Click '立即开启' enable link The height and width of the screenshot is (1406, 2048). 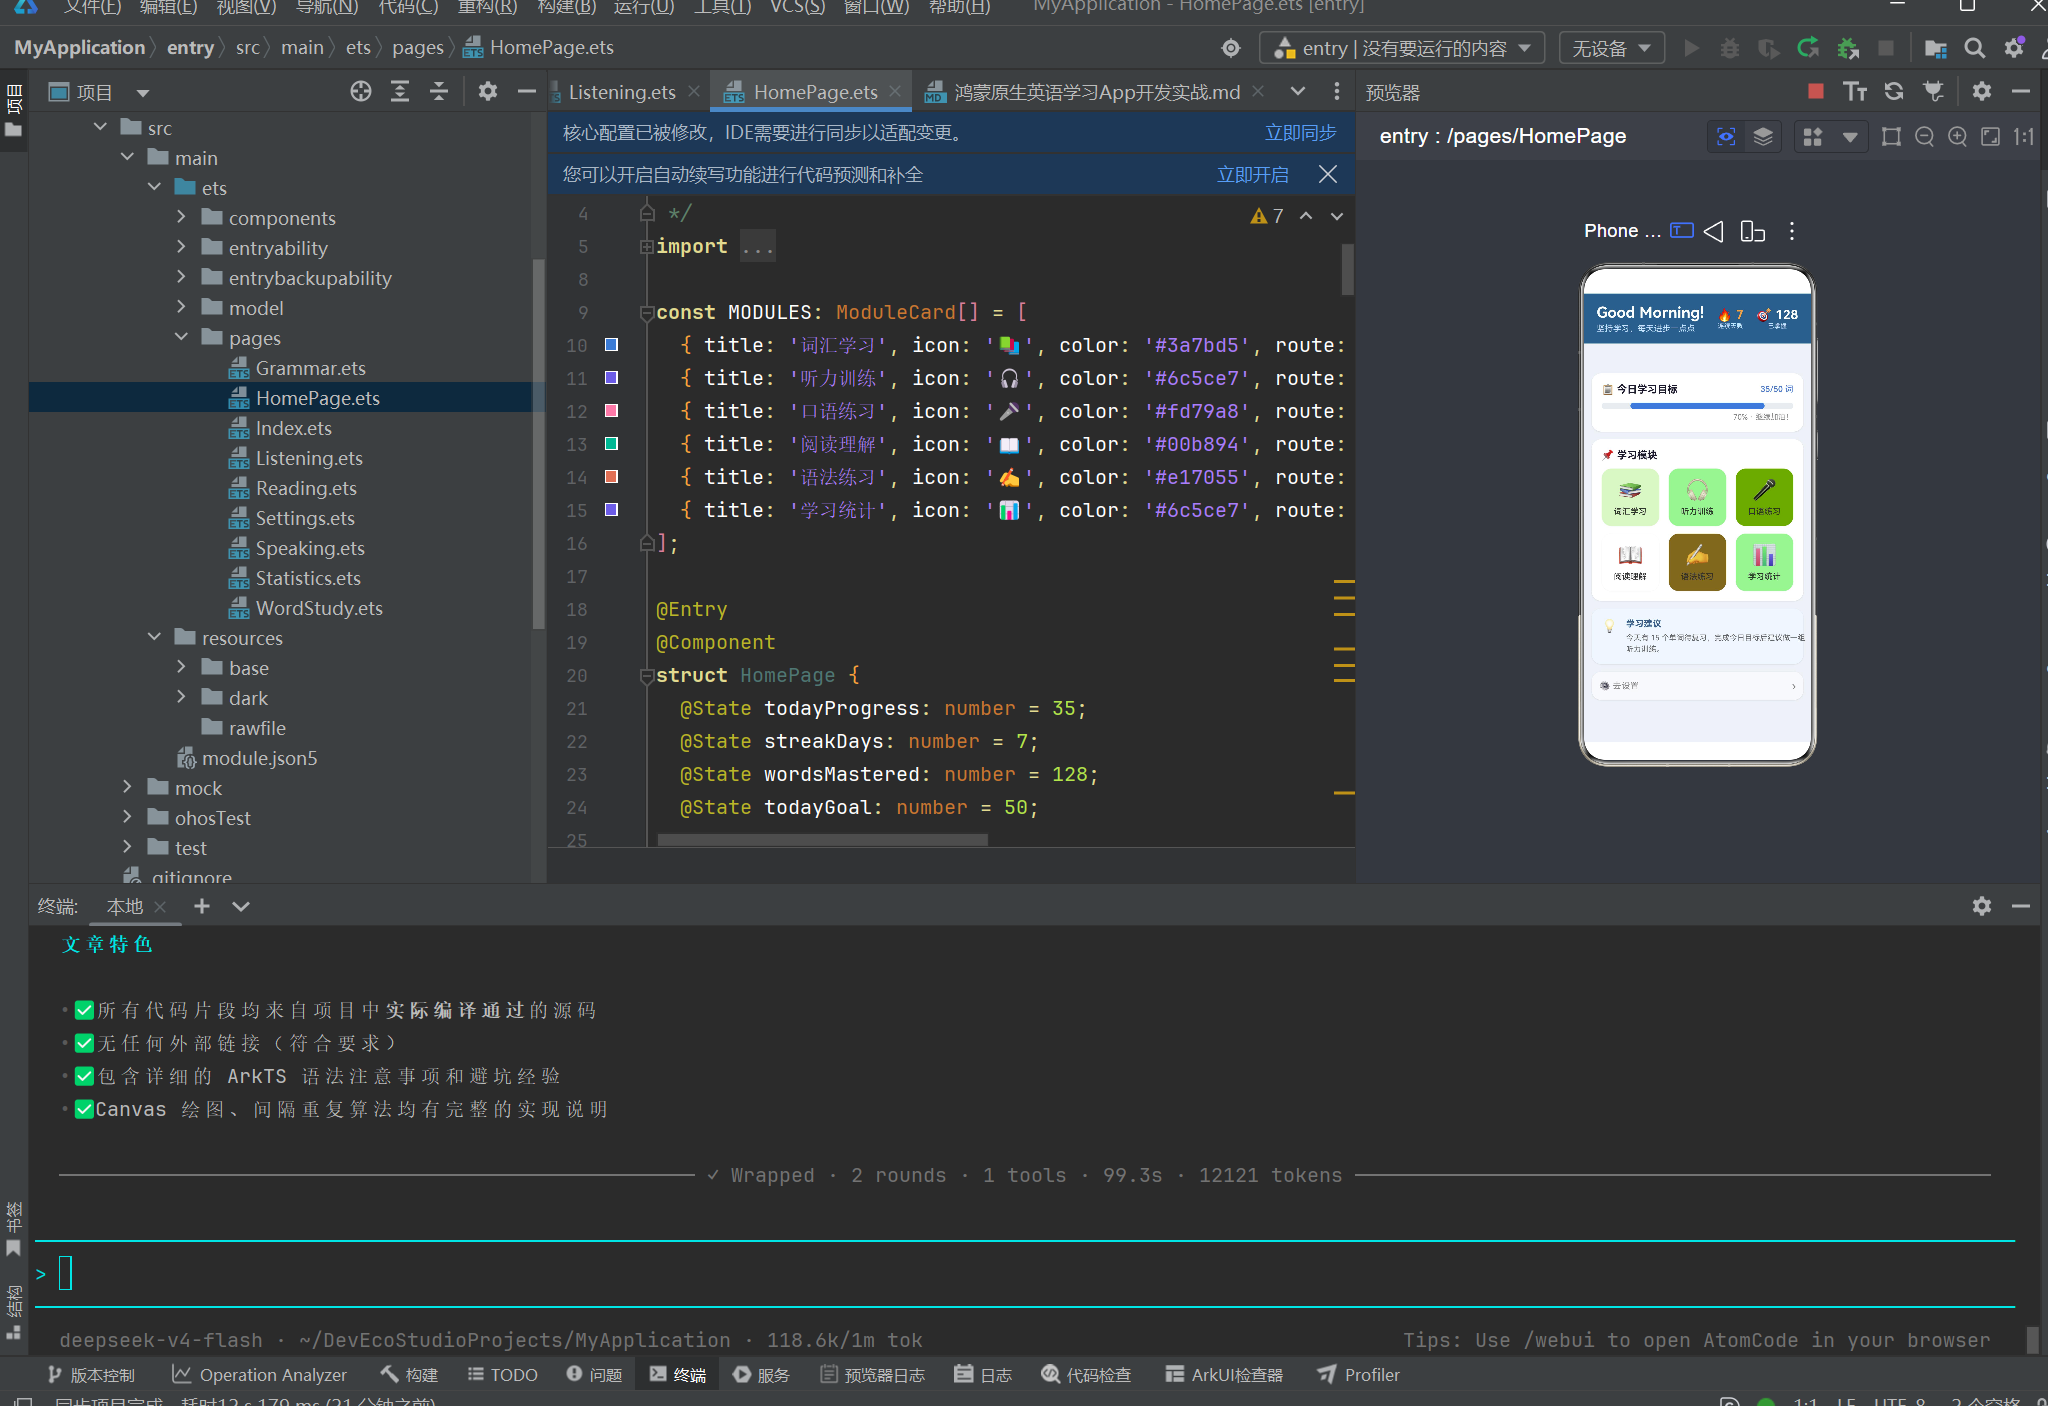click(x=1252, y=175)
